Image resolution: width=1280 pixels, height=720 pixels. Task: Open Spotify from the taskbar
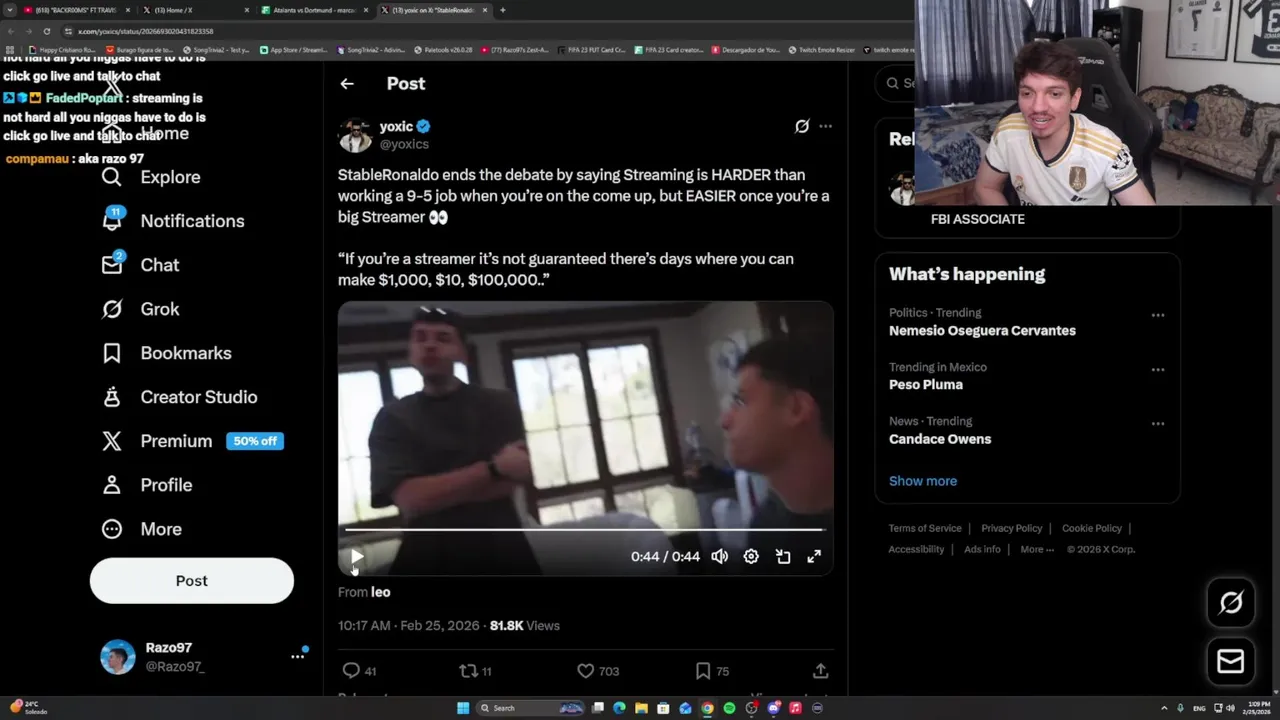click(729, 708)
